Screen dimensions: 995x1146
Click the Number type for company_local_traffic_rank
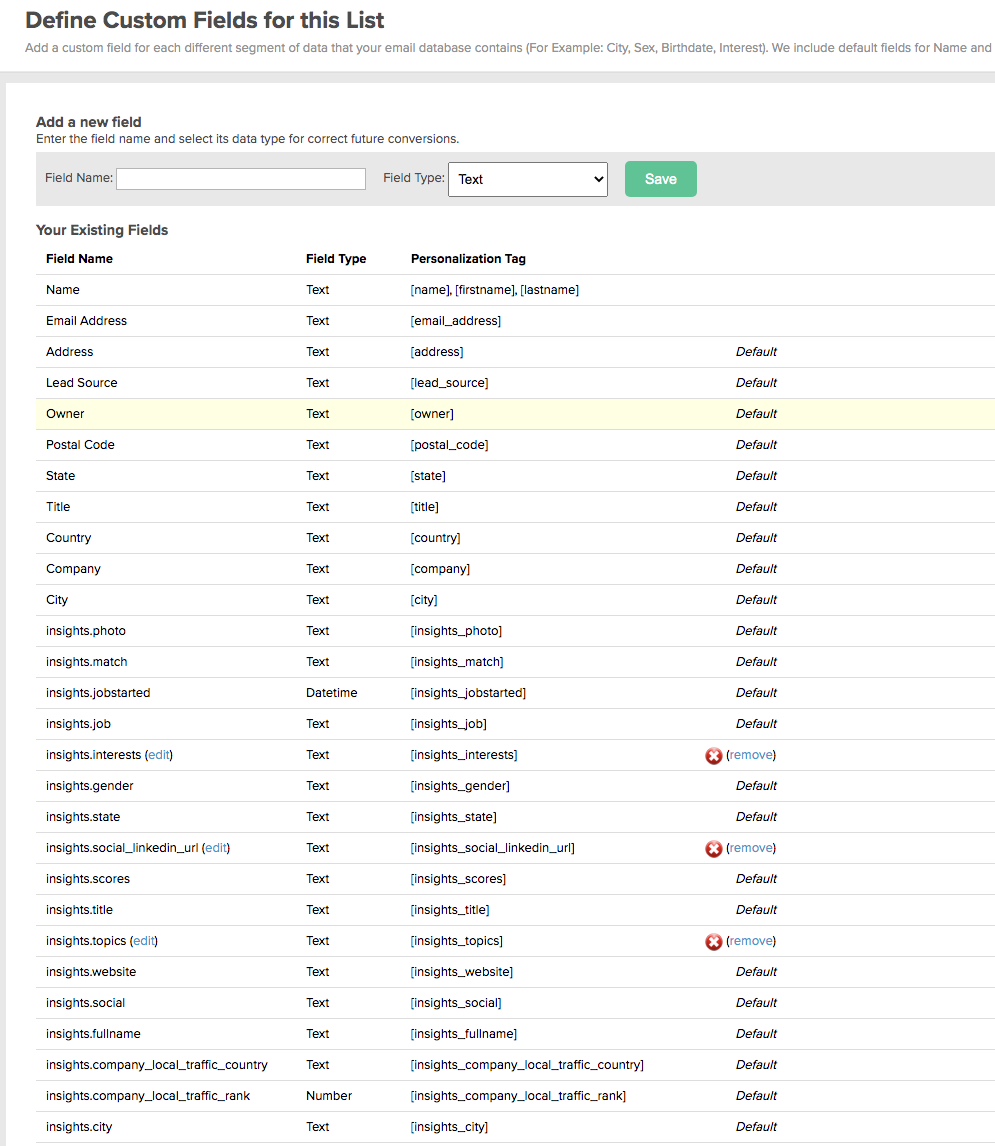329,1096
